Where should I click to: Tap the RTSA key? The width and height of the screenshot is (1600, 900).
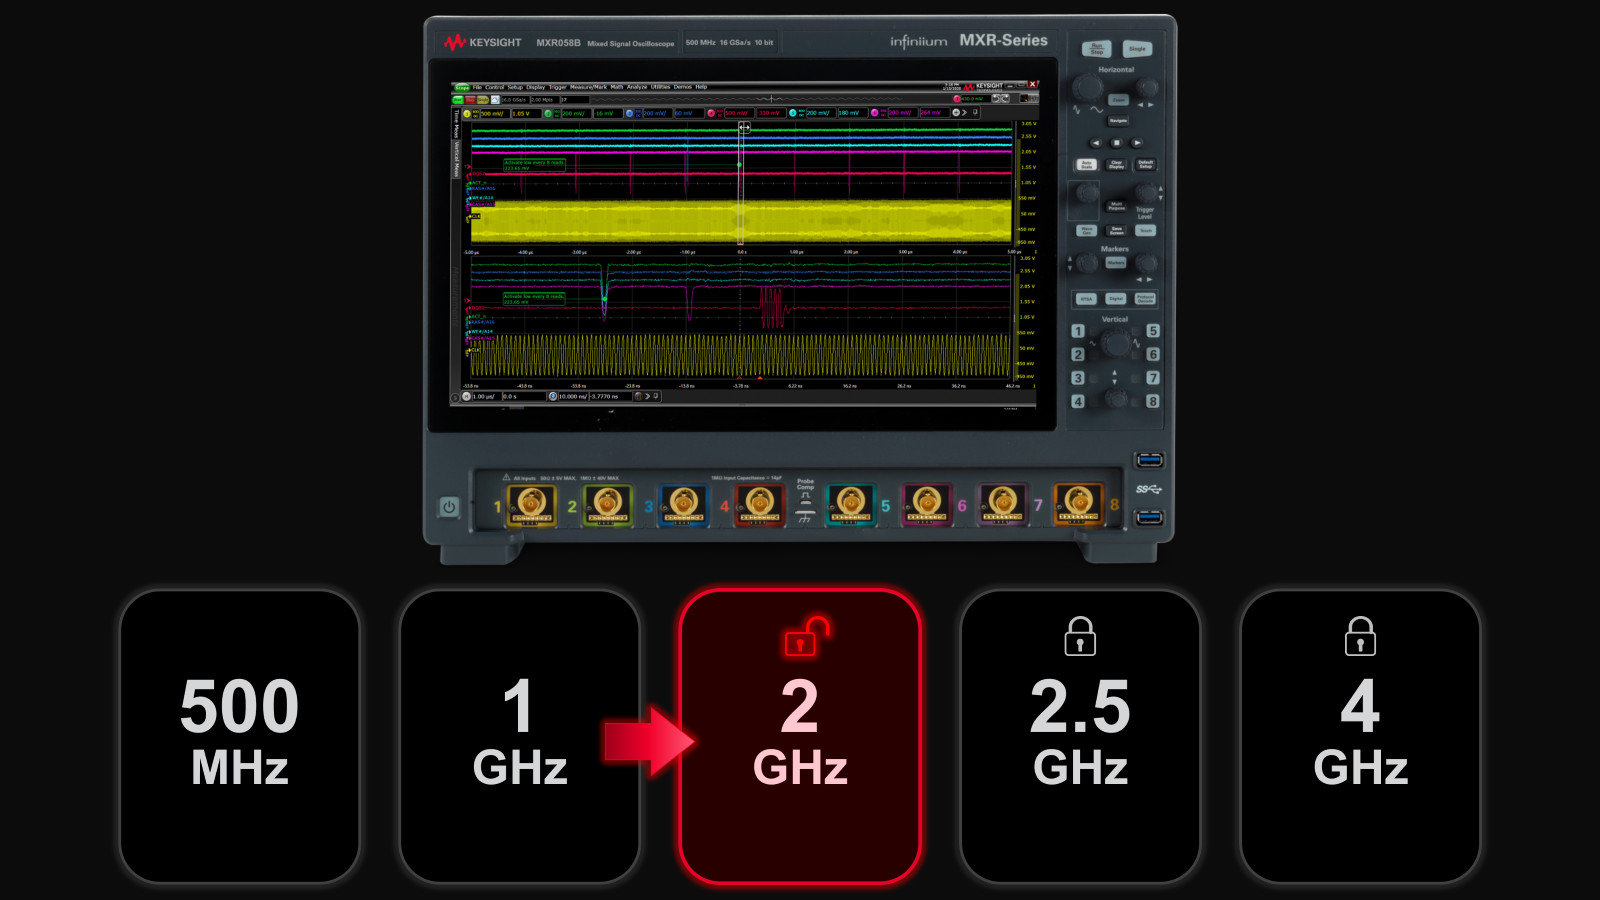coord(1087,299)
